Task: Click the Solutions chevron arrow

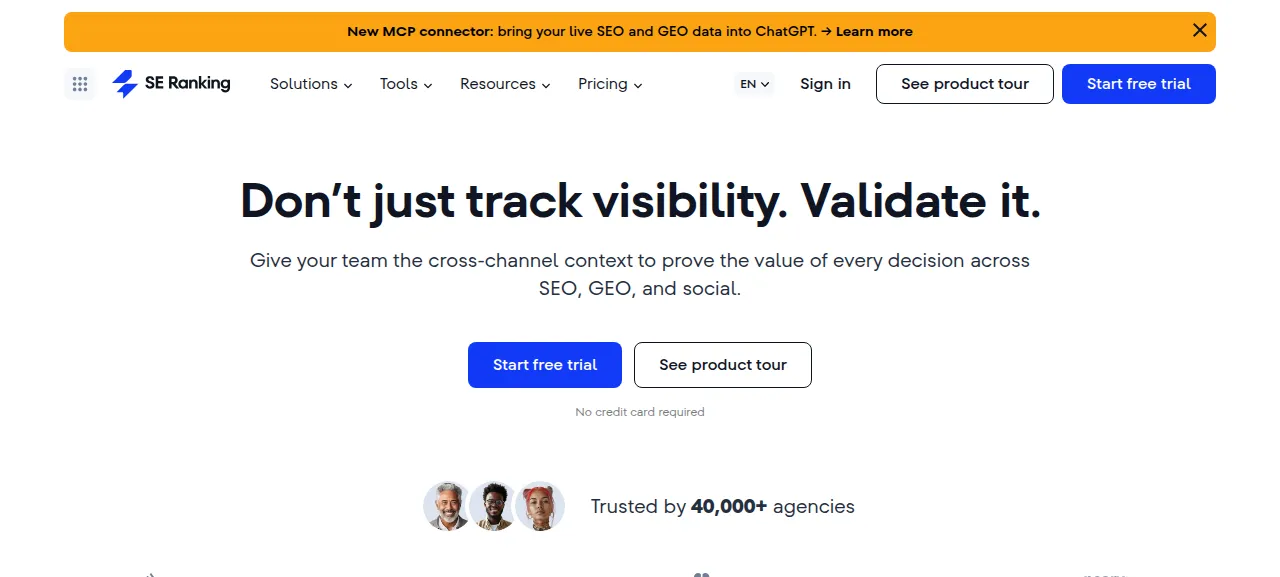Action: click(x=348, y=85)
